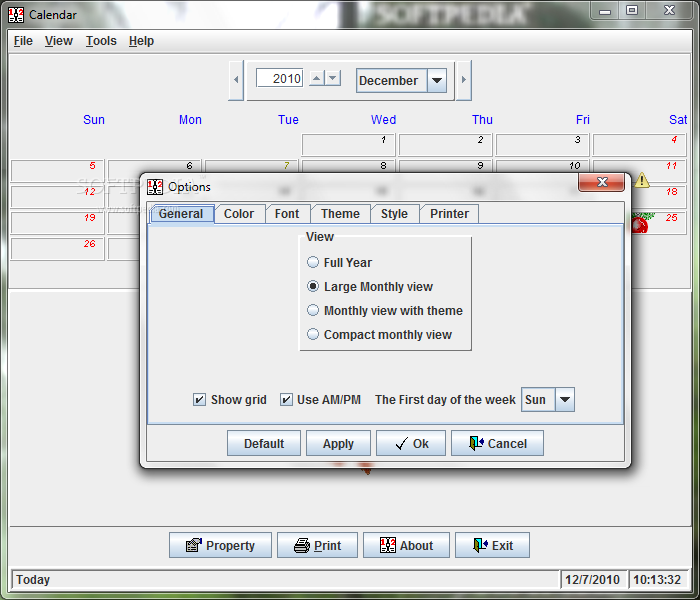Select December 3 cell in calendar
This screenshot has height=600, width=700.
tap(542, 145)
